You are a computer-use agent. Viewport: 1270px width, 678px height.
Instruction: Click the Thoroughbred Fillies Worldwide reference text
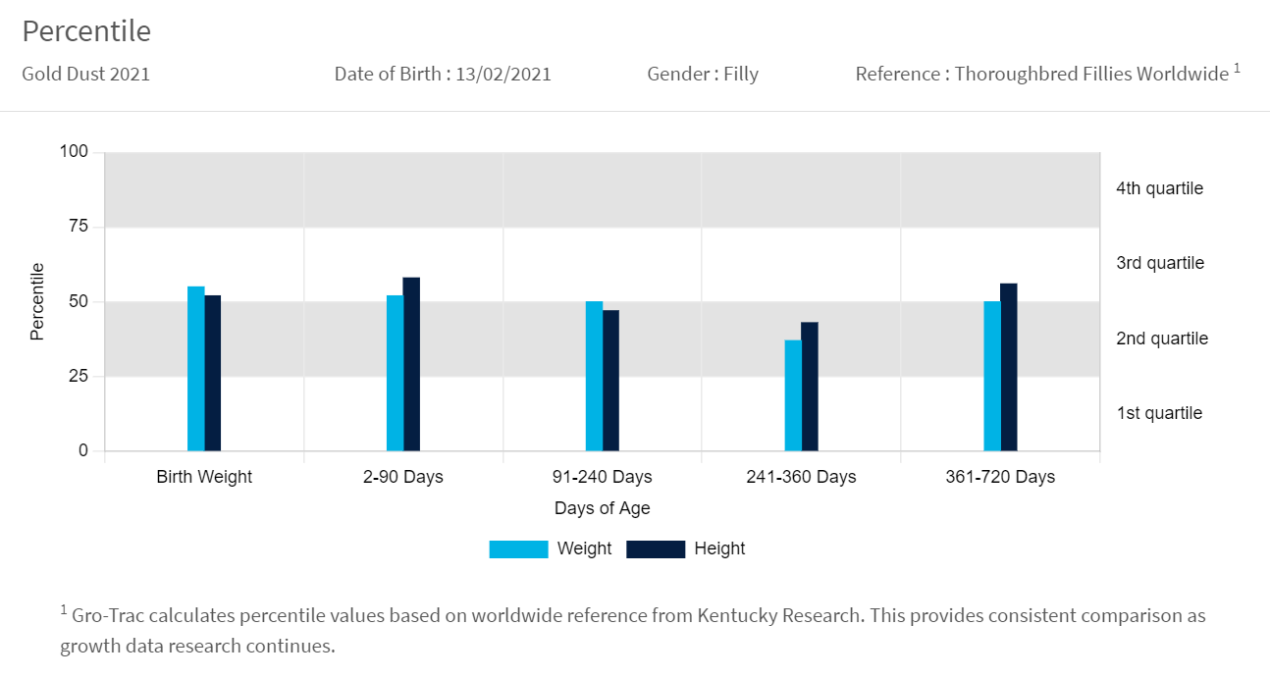(x=1091, y=74)
